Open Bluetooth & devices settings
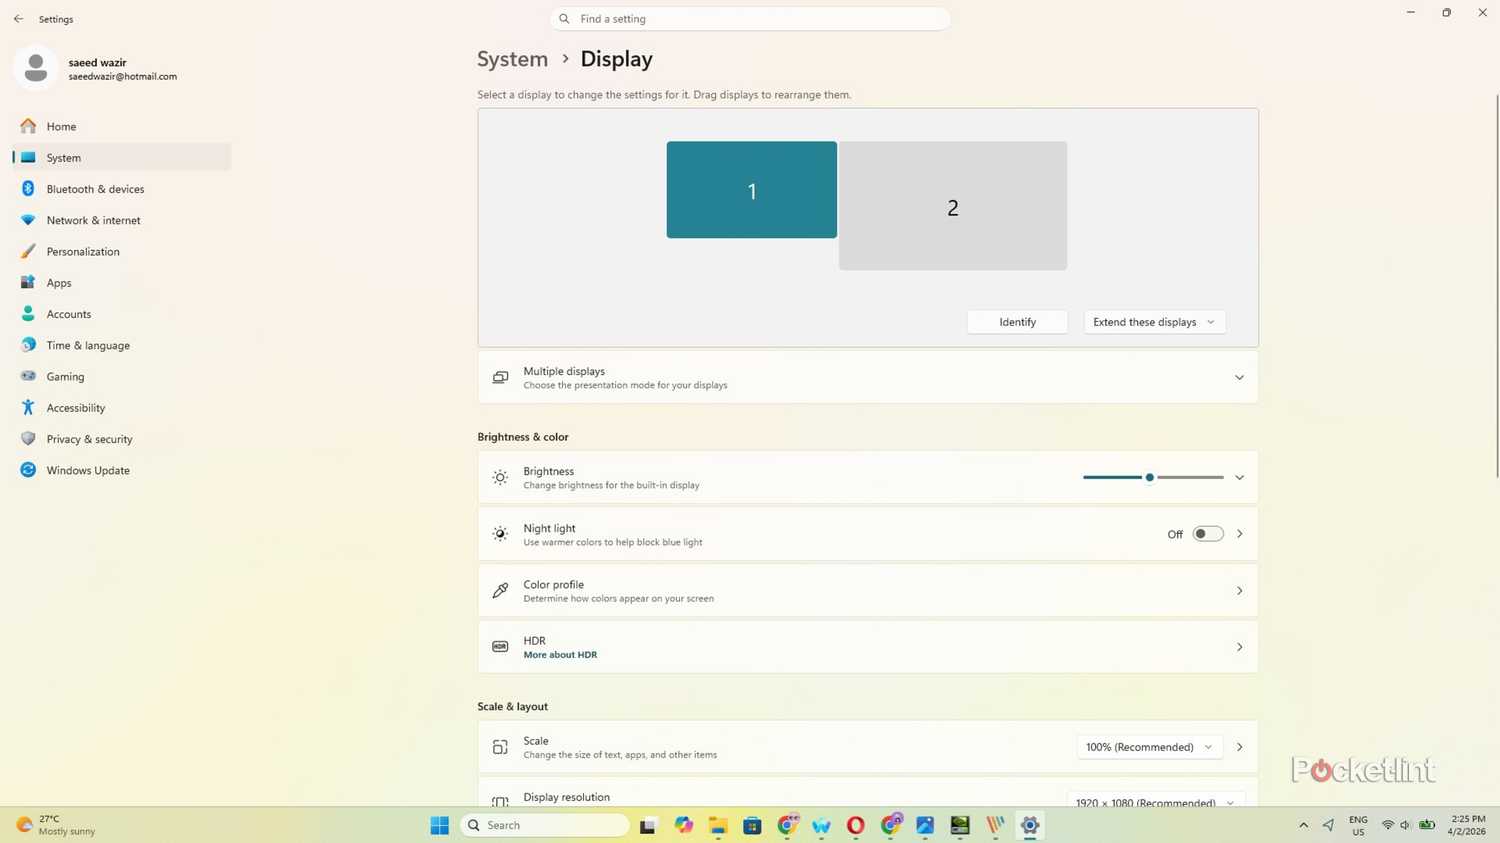 pyautogui.click(x=95, y=189)
